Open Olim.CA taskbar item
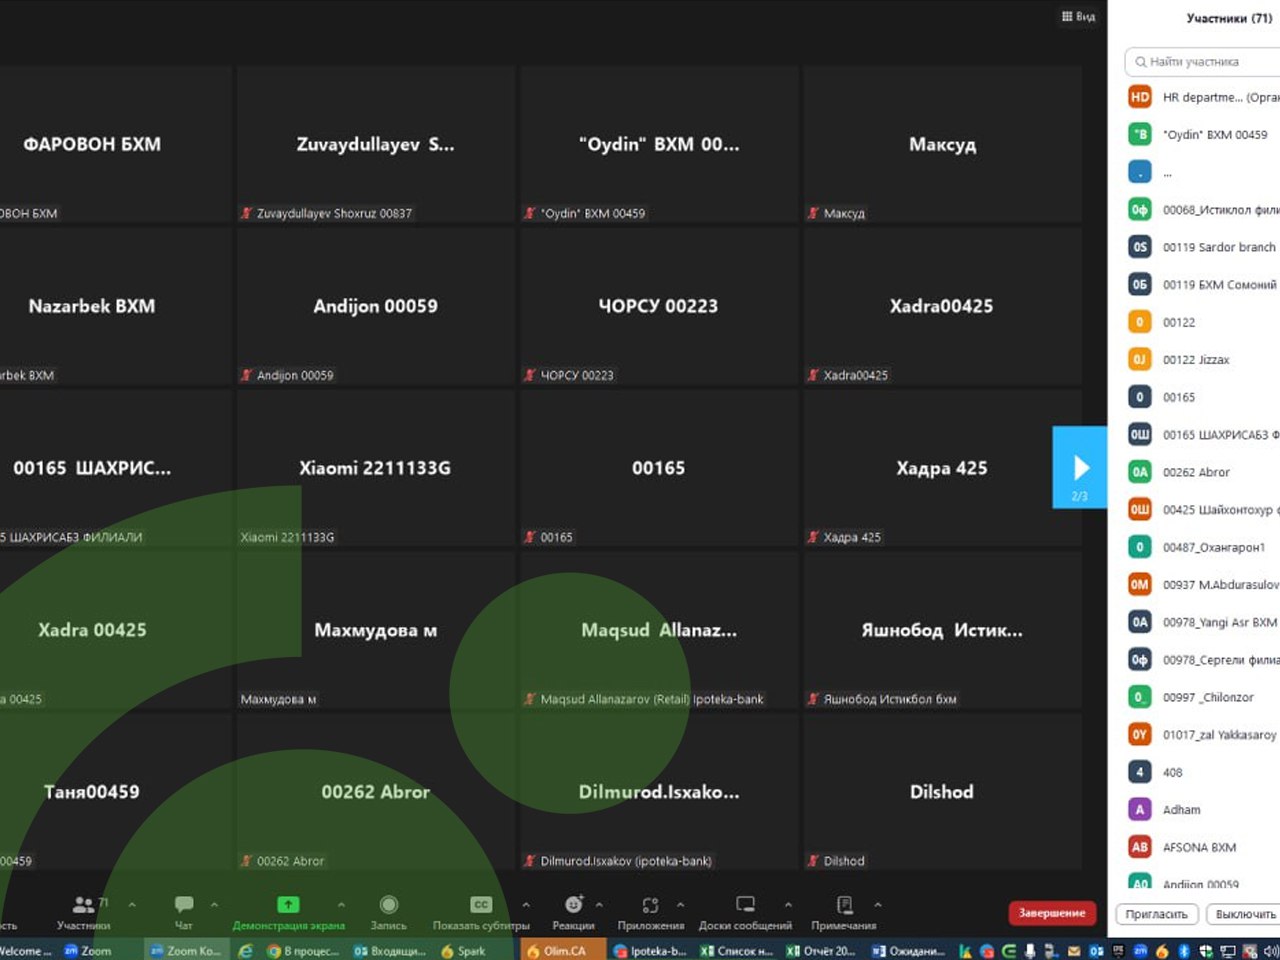Viewport: 1280px width, 960px height. 565,950
